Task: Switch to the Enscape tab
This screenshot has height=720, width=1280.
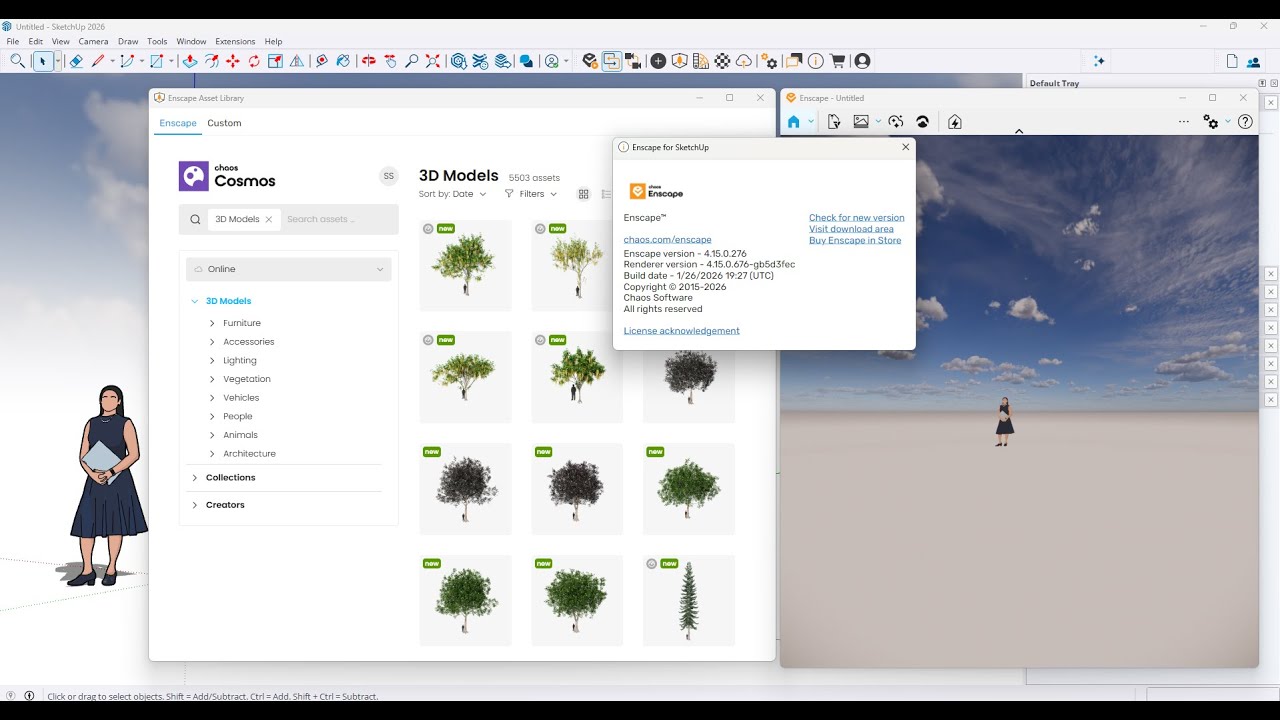Action: pyautogui.click(x=178, y=123)
